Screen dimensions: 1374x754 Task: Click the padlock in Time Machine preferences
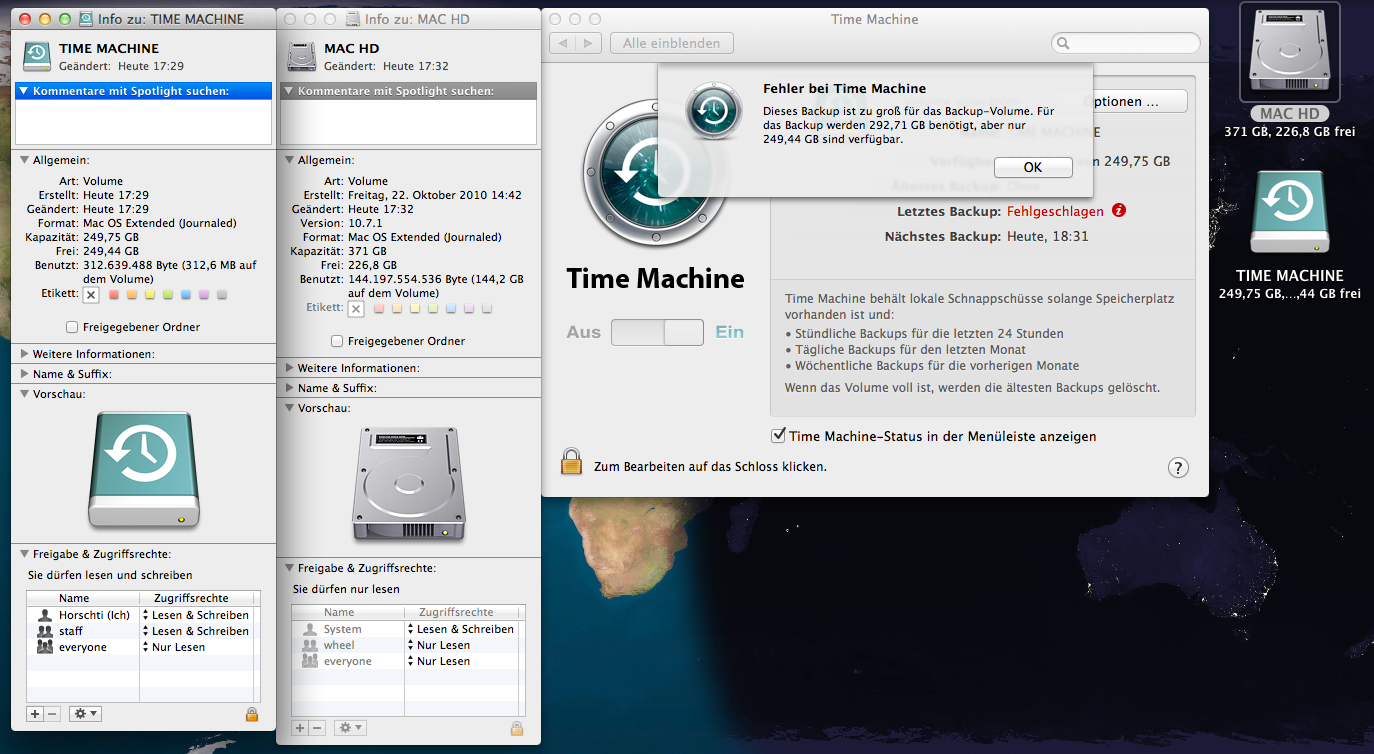coord(571,462)
